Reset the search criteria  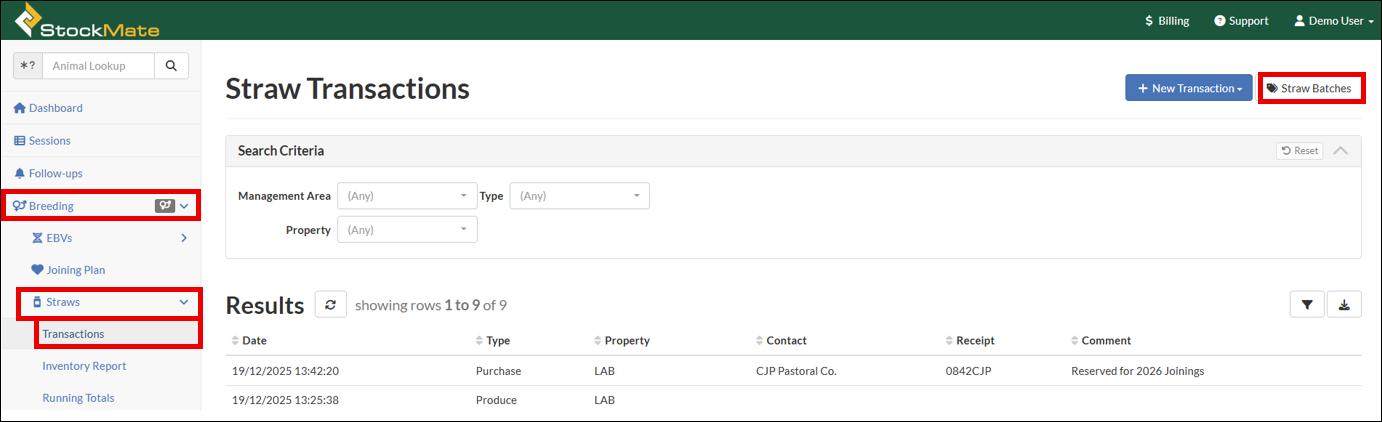point(1300,151)
